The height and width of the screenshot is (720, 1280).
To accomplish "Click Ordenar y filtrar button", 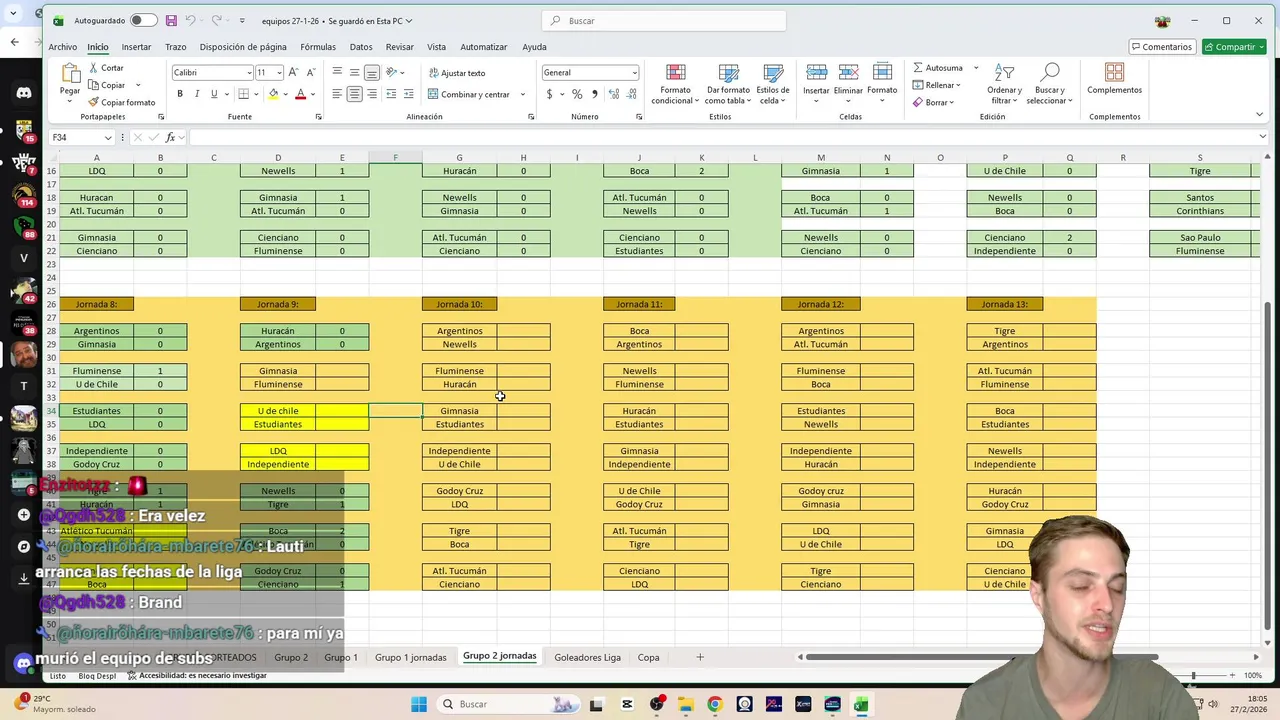I will 1004,83.
